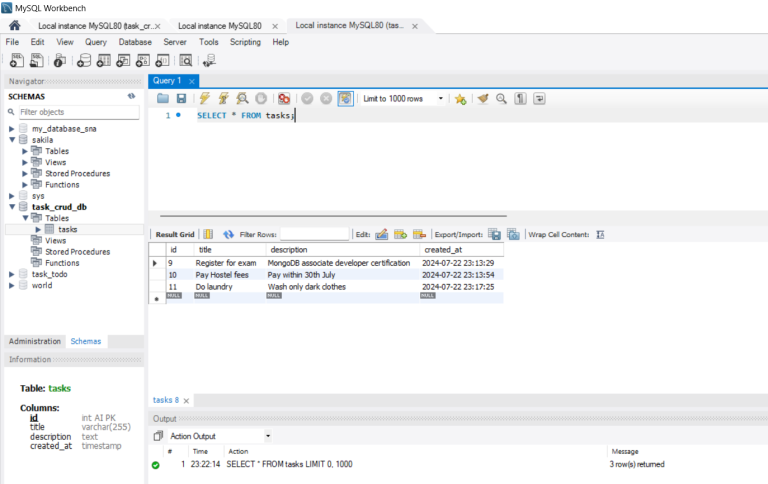
Task: Refresh the schemas list in Navigator
Action: (131, 96)
